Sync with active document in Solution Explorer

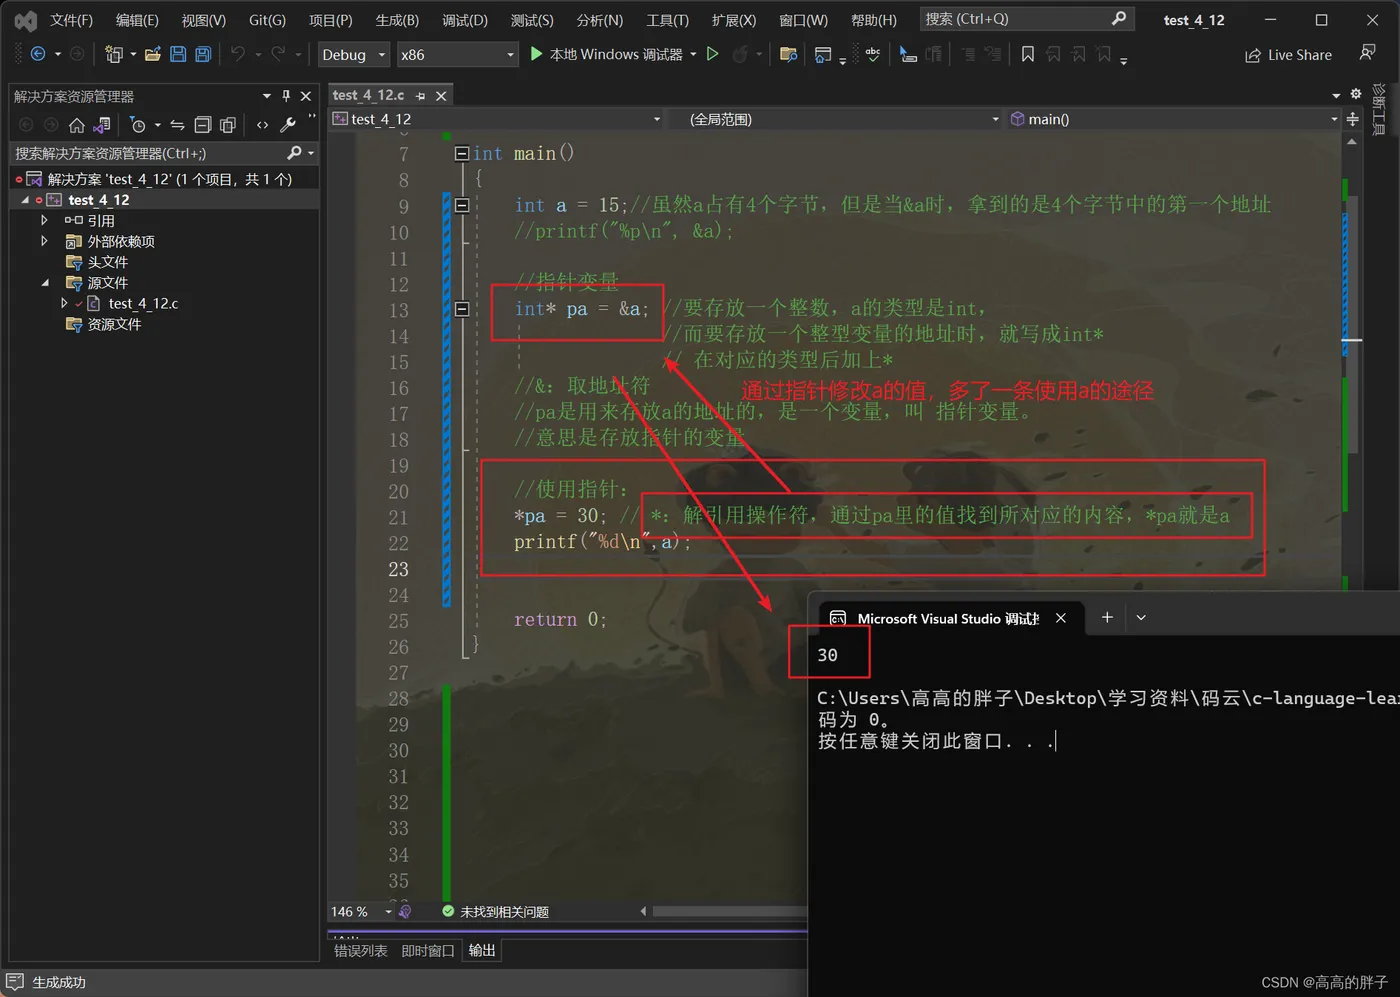coord(177,125)
